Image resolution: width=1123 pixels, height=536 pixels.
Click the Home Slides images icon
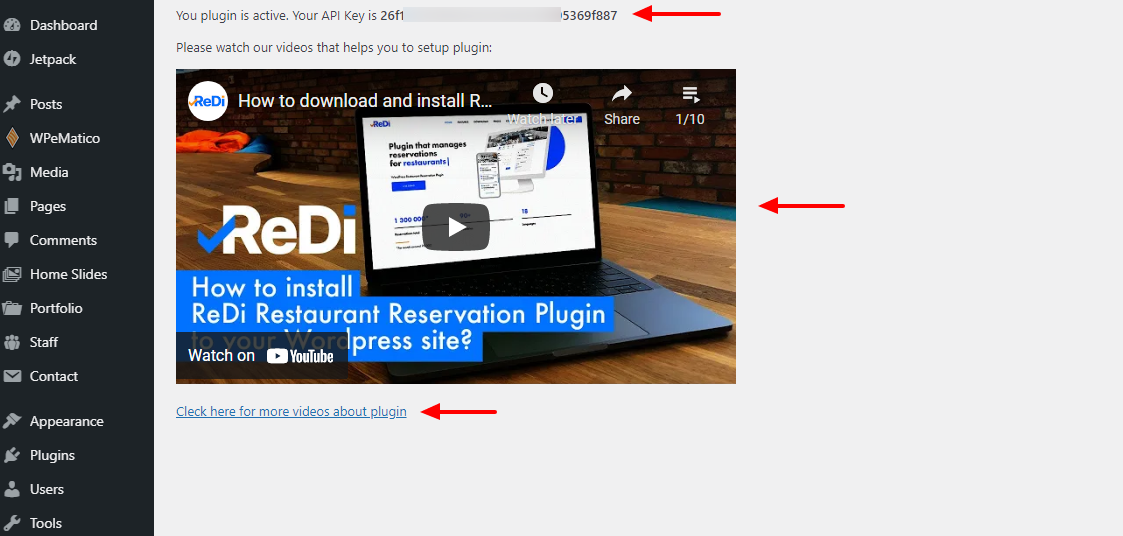point(11,274)
